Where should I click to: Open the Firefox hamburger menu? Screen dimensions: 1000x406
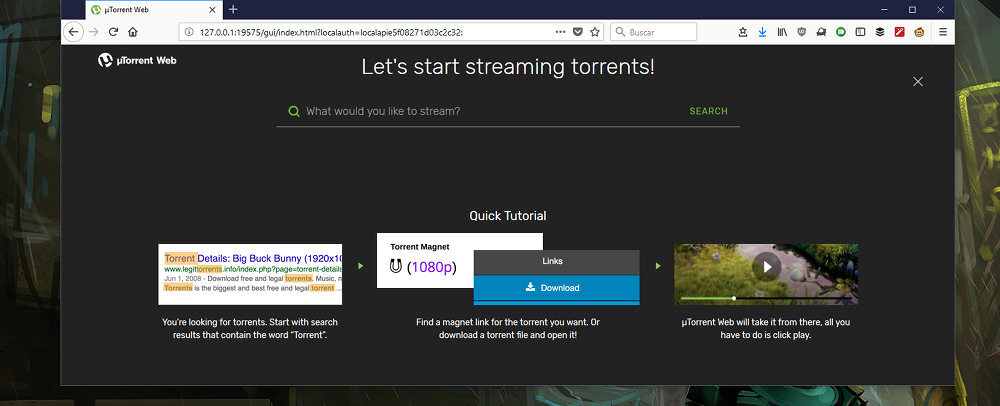tap(943, 32)
